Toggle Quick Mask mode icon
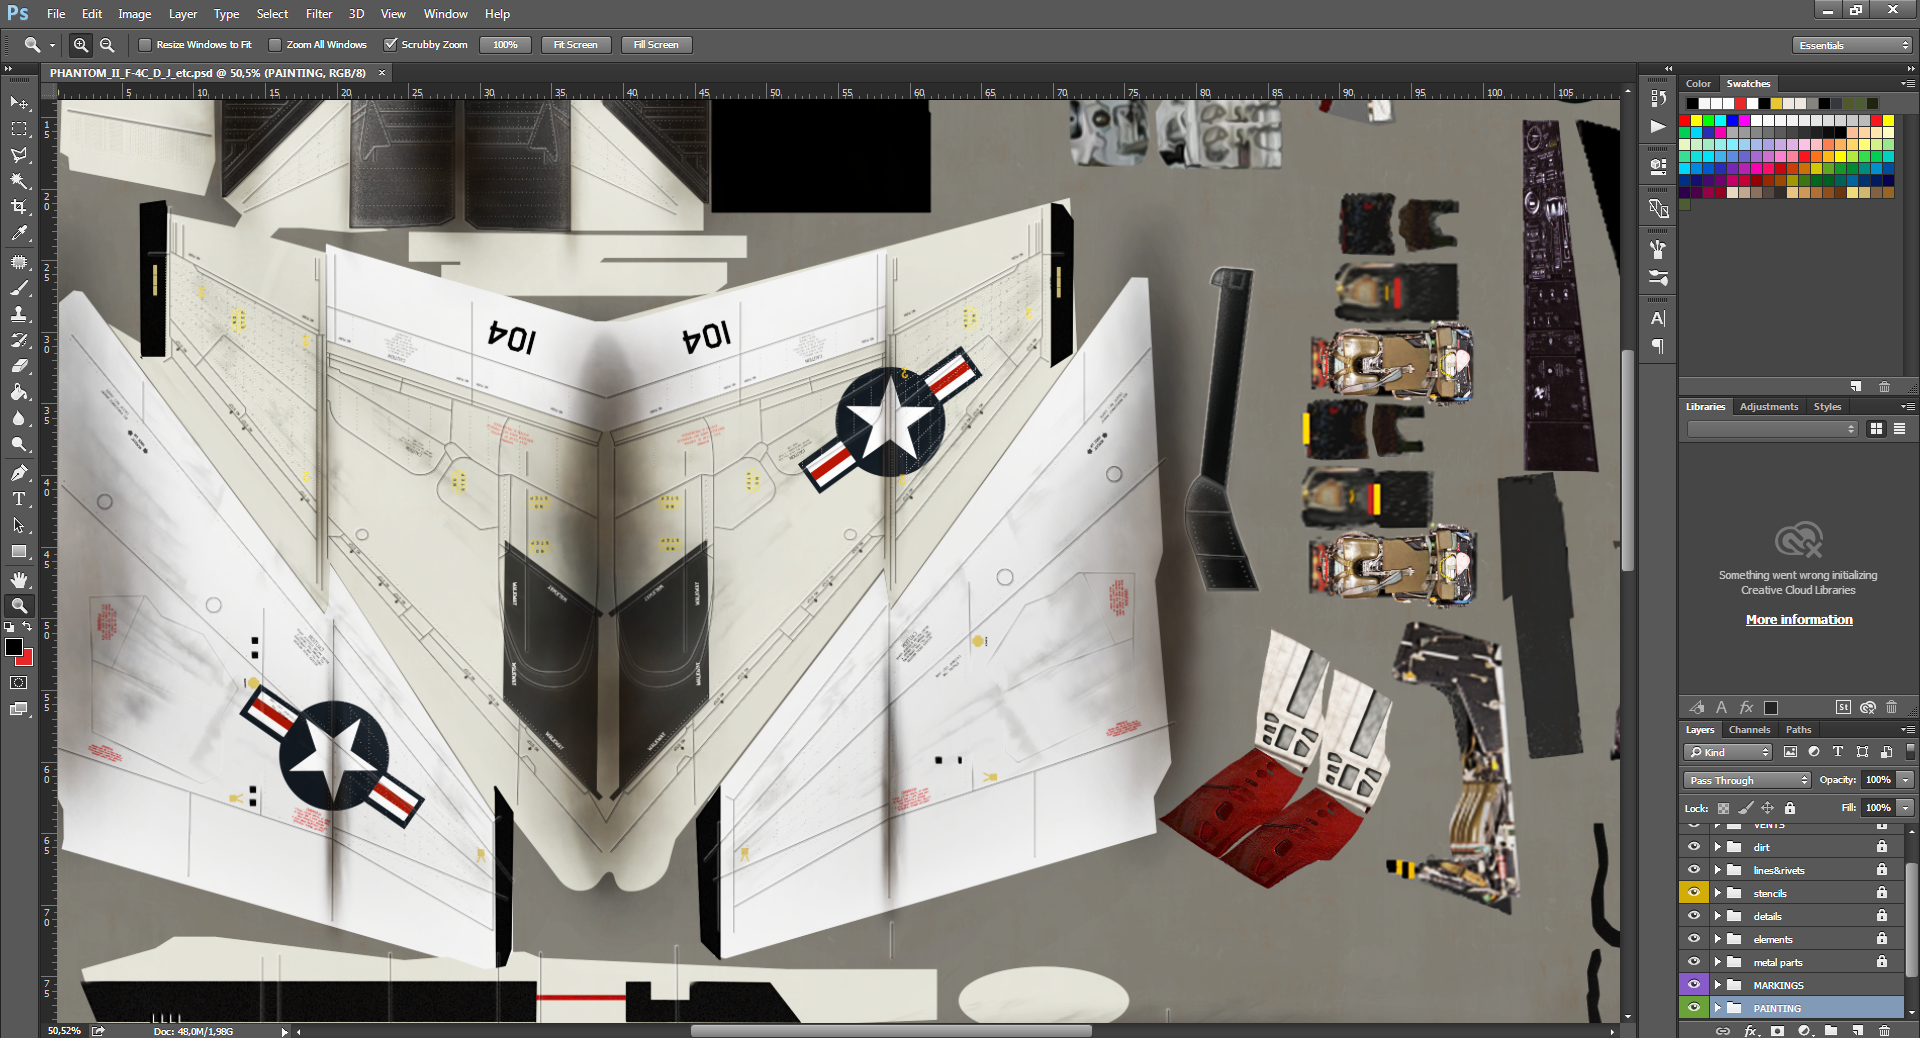1920x1038 pixels. pyautogui.click(x=19, y=683)
